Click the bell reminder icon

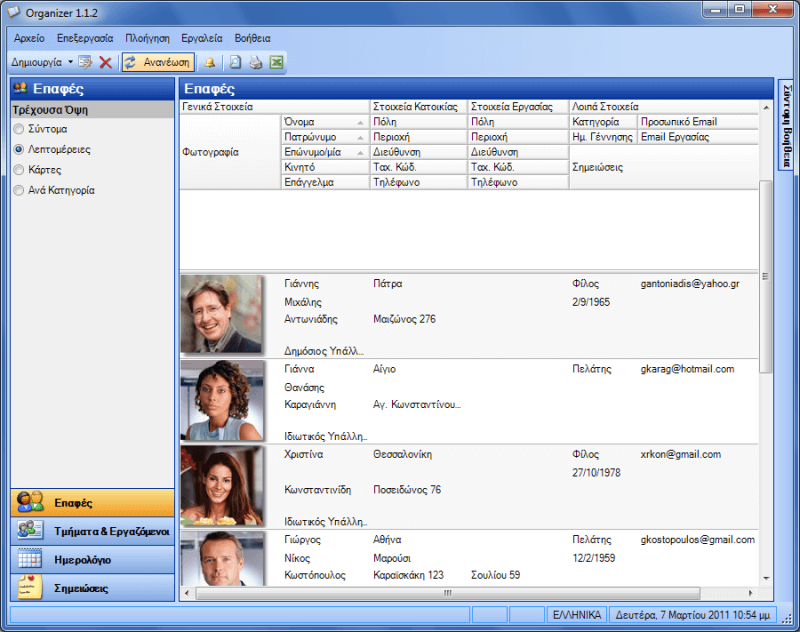tap(210, 62)
